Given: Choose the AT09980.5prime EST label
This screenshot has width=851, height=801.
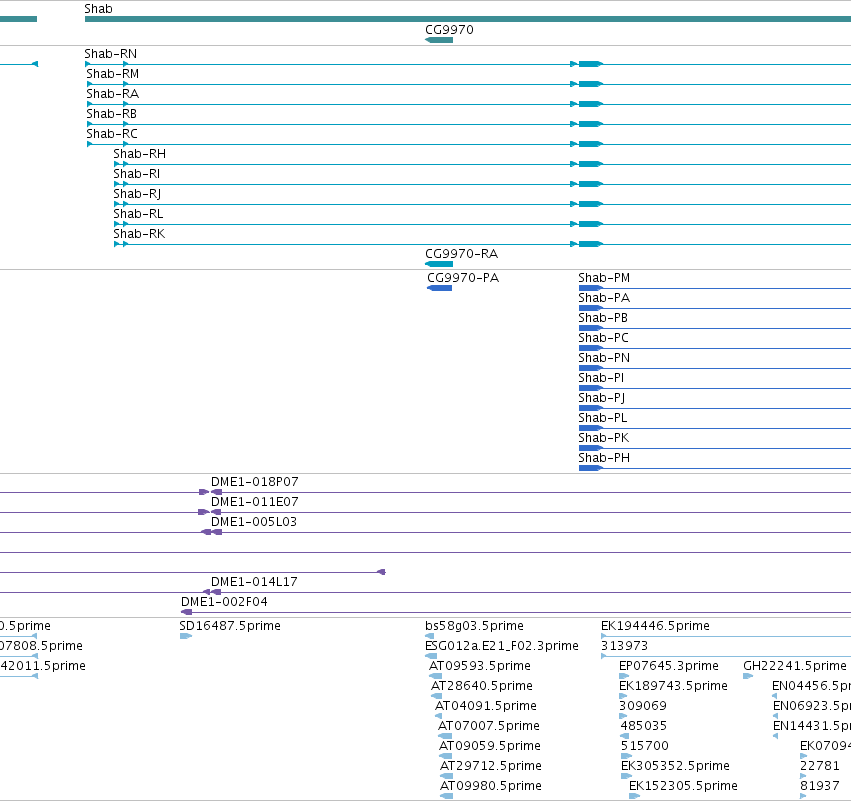Looking at the screenshot, I should pyautogui.click(x=491, y=786).
